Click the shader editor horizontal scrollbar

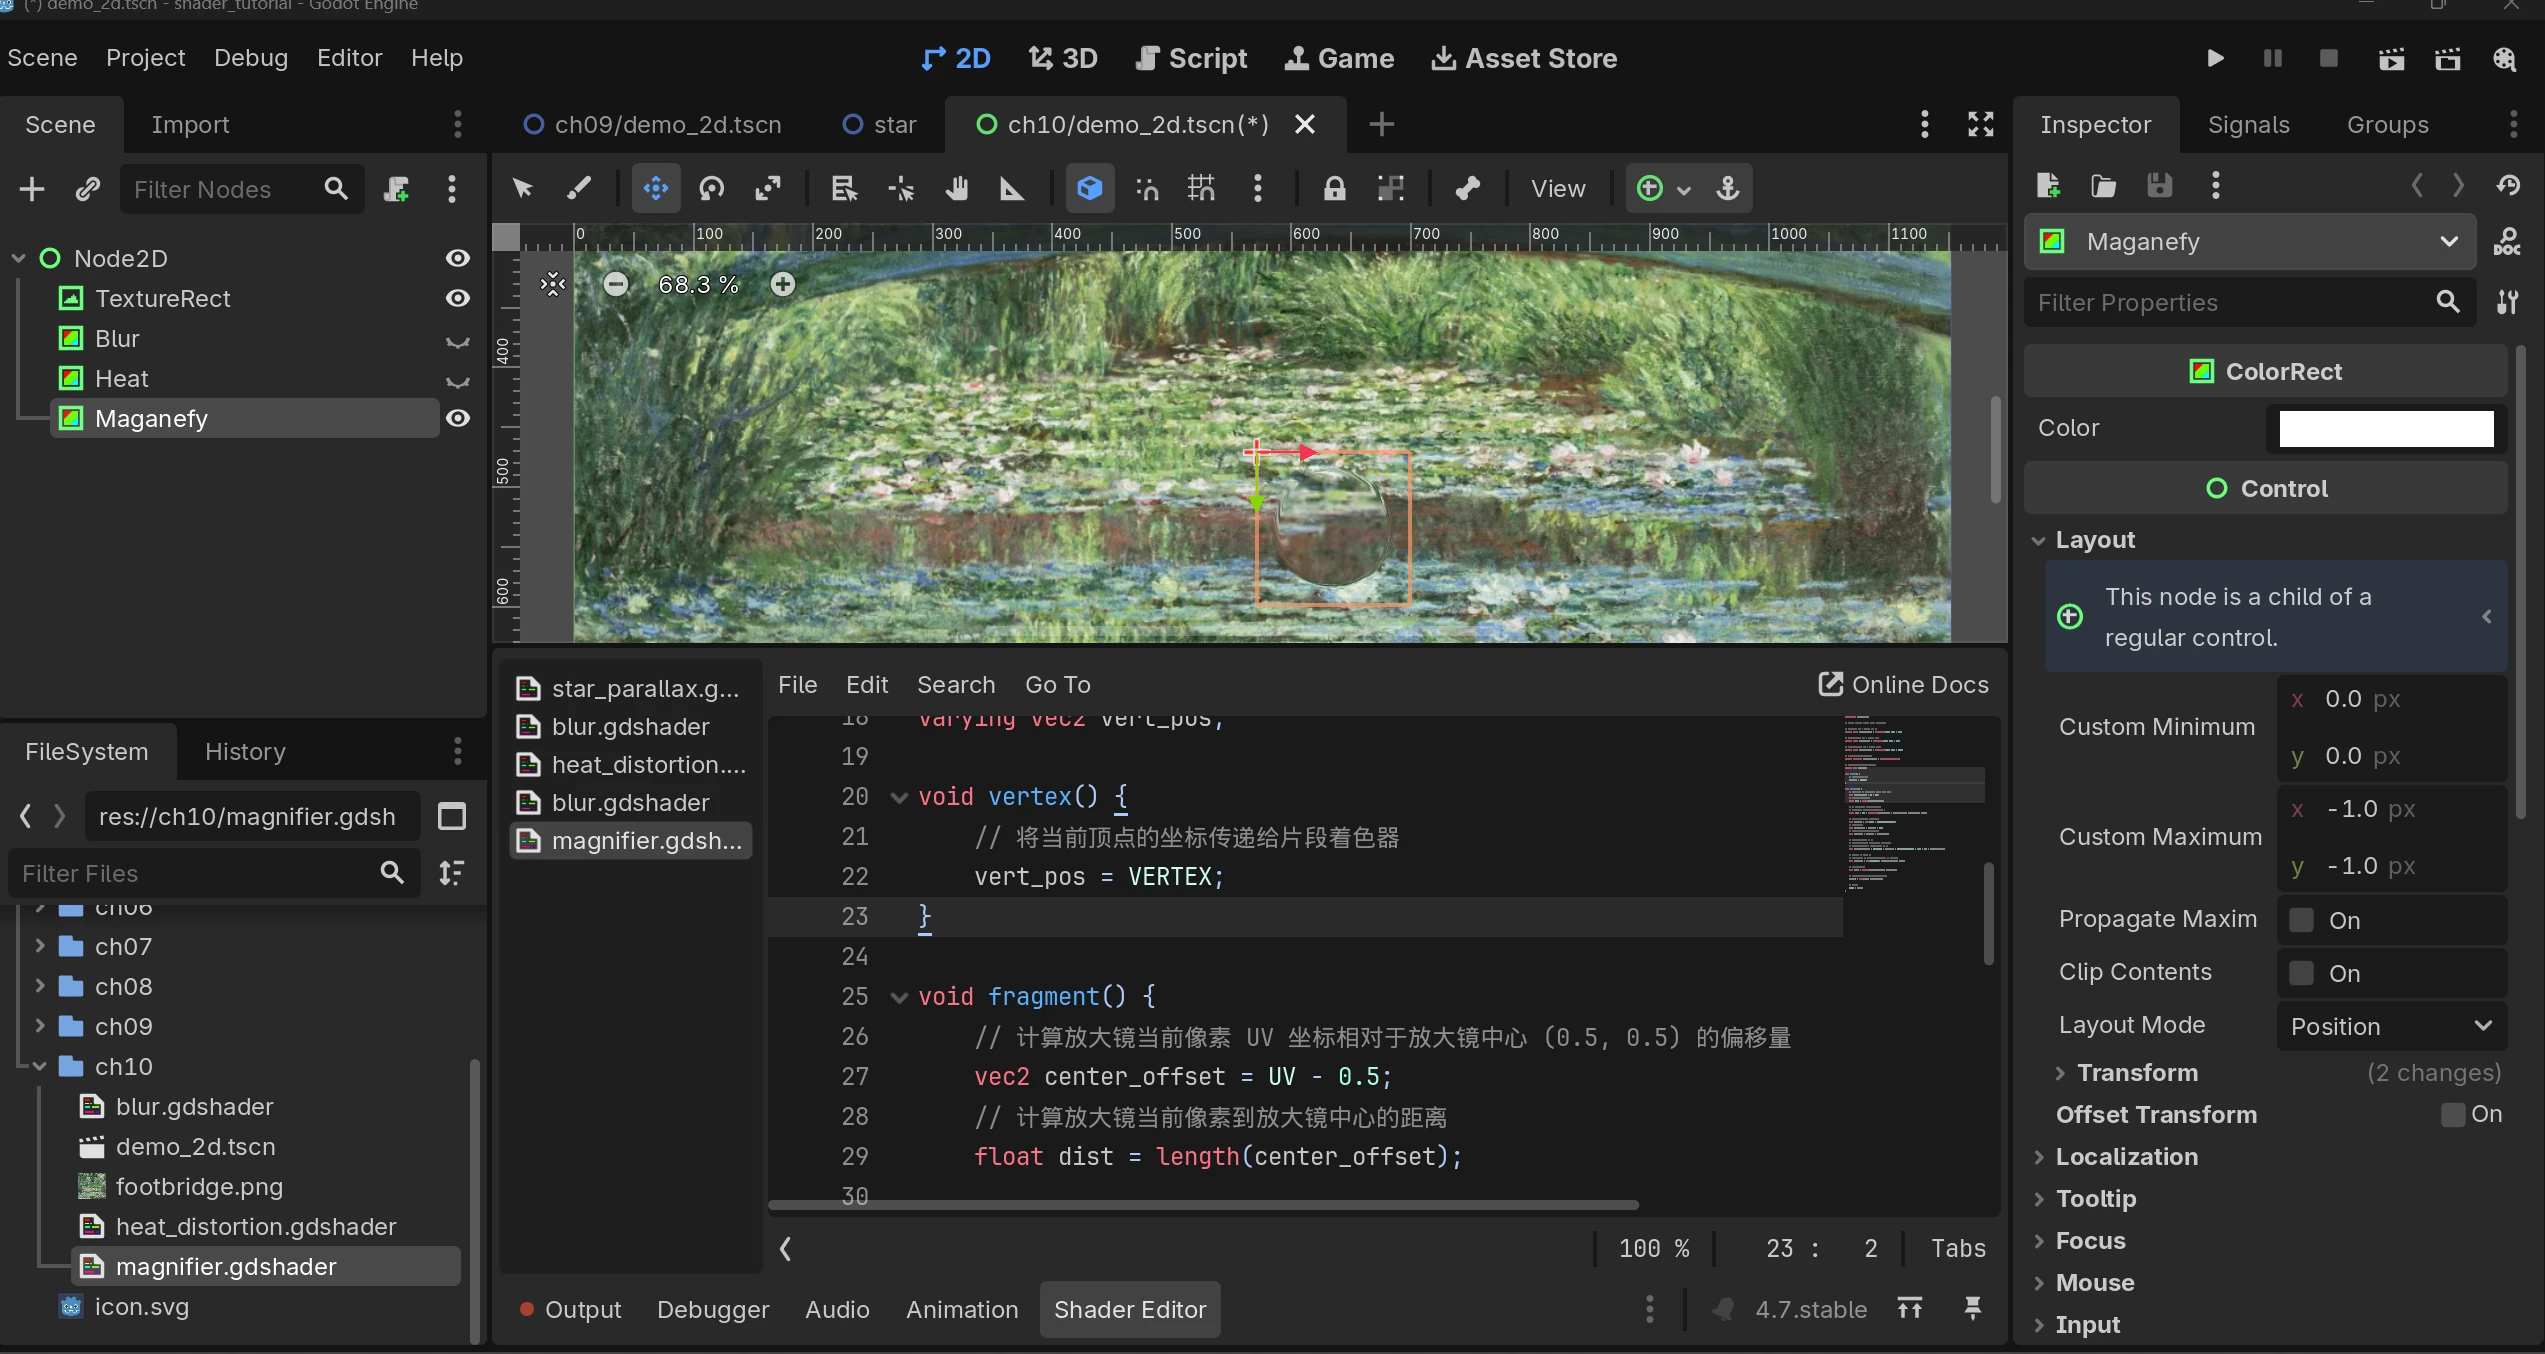tap(1203, 1205)
